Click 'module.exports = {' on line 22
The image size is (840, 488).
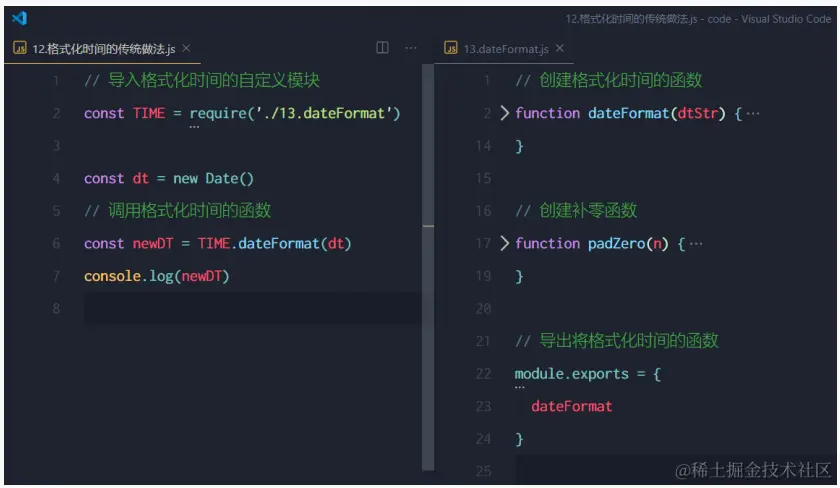[x=588, y=373]
